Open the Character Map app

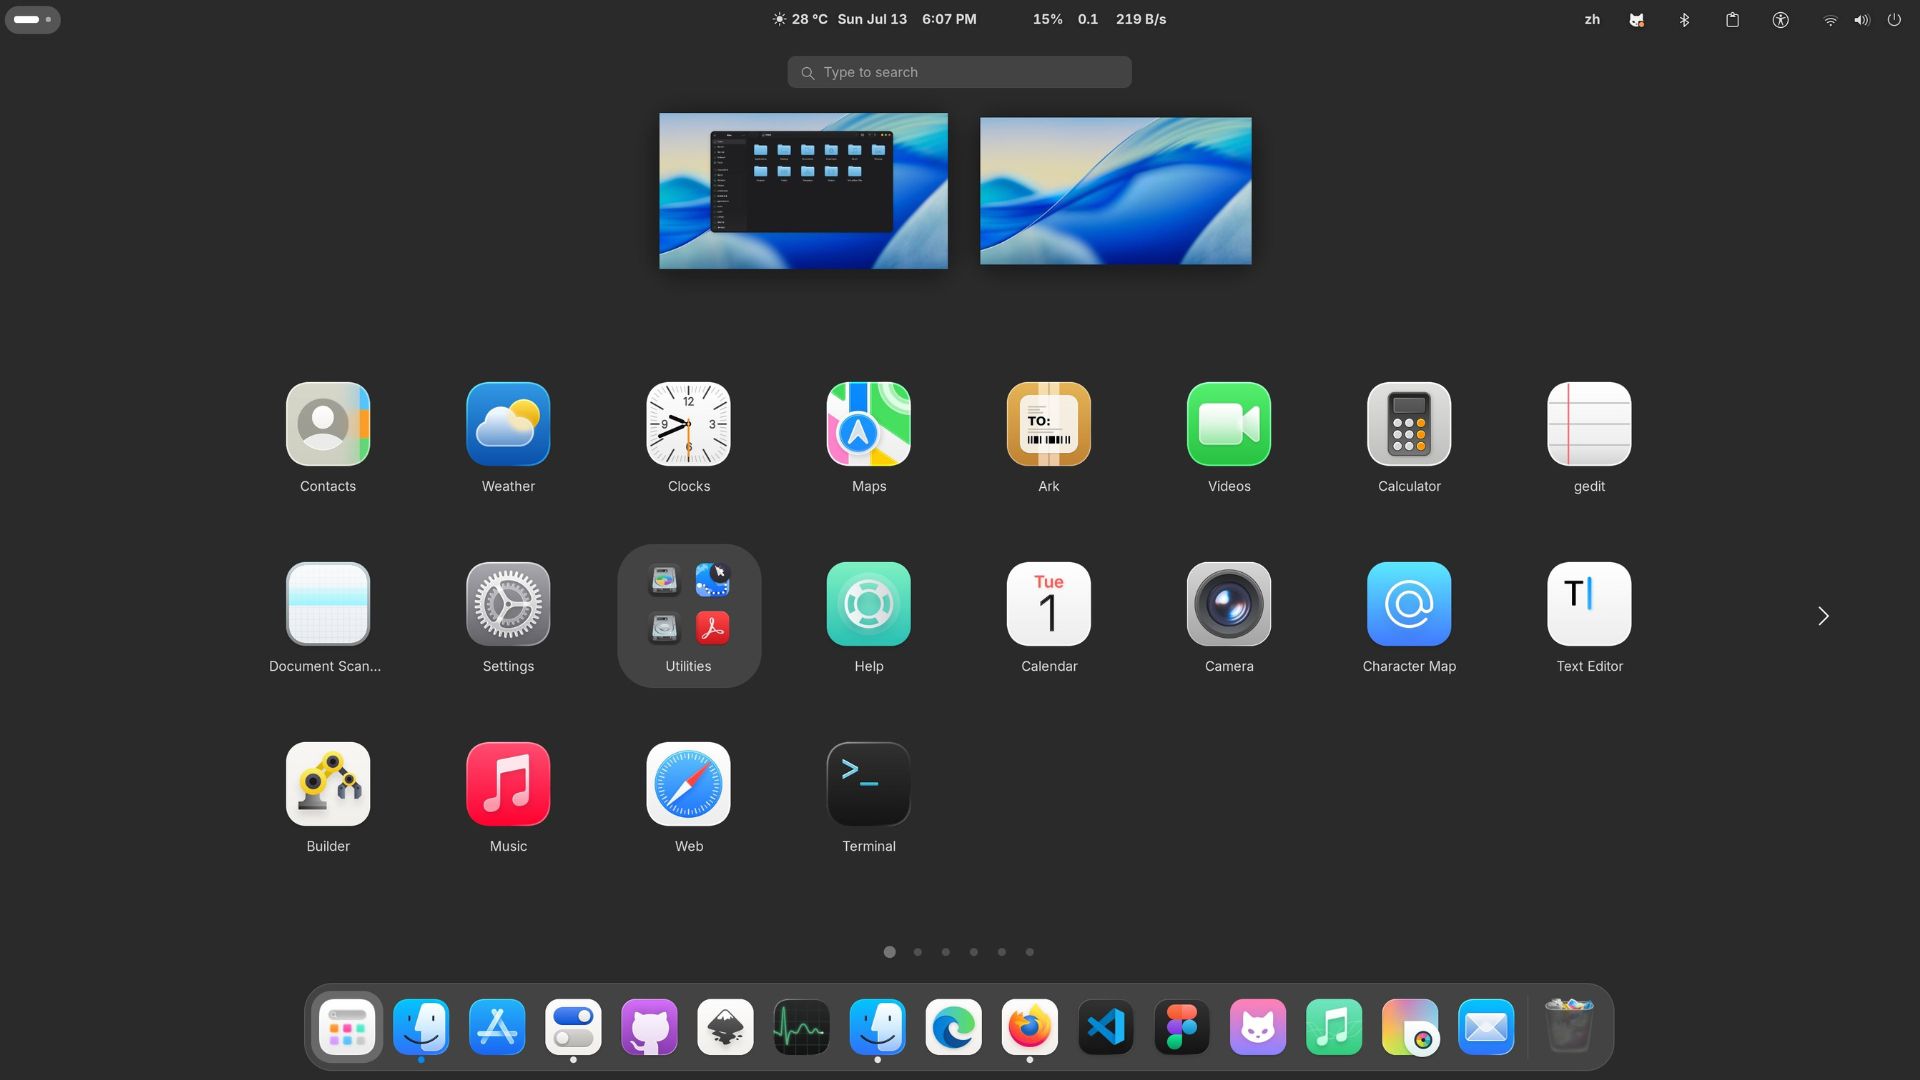[1408, 604]
